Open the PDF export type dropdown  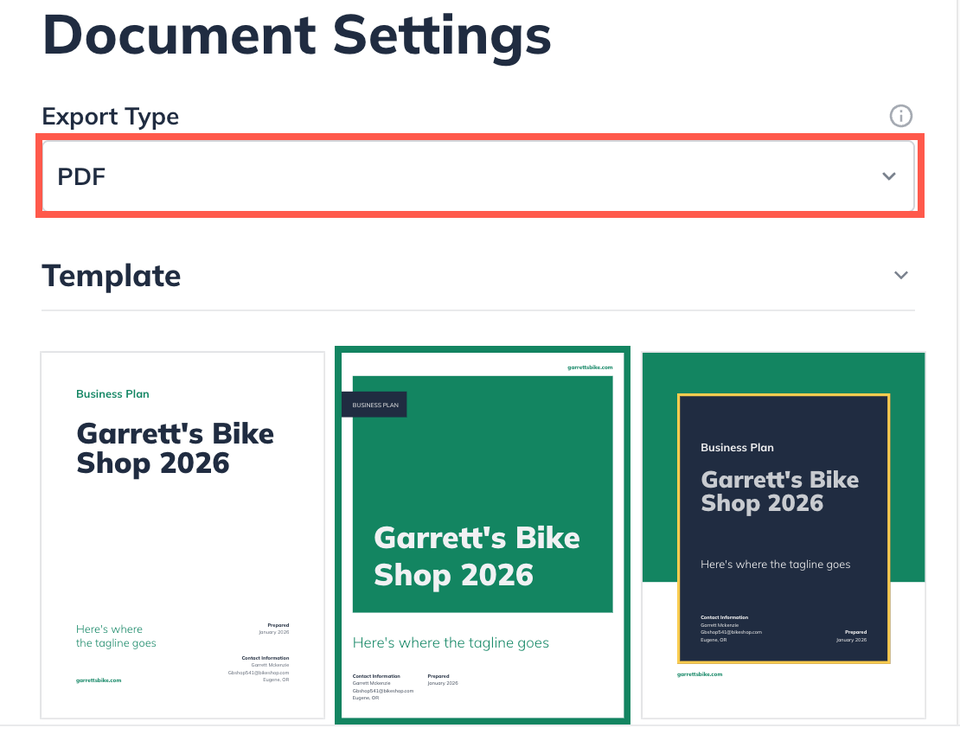coord(479,176)
